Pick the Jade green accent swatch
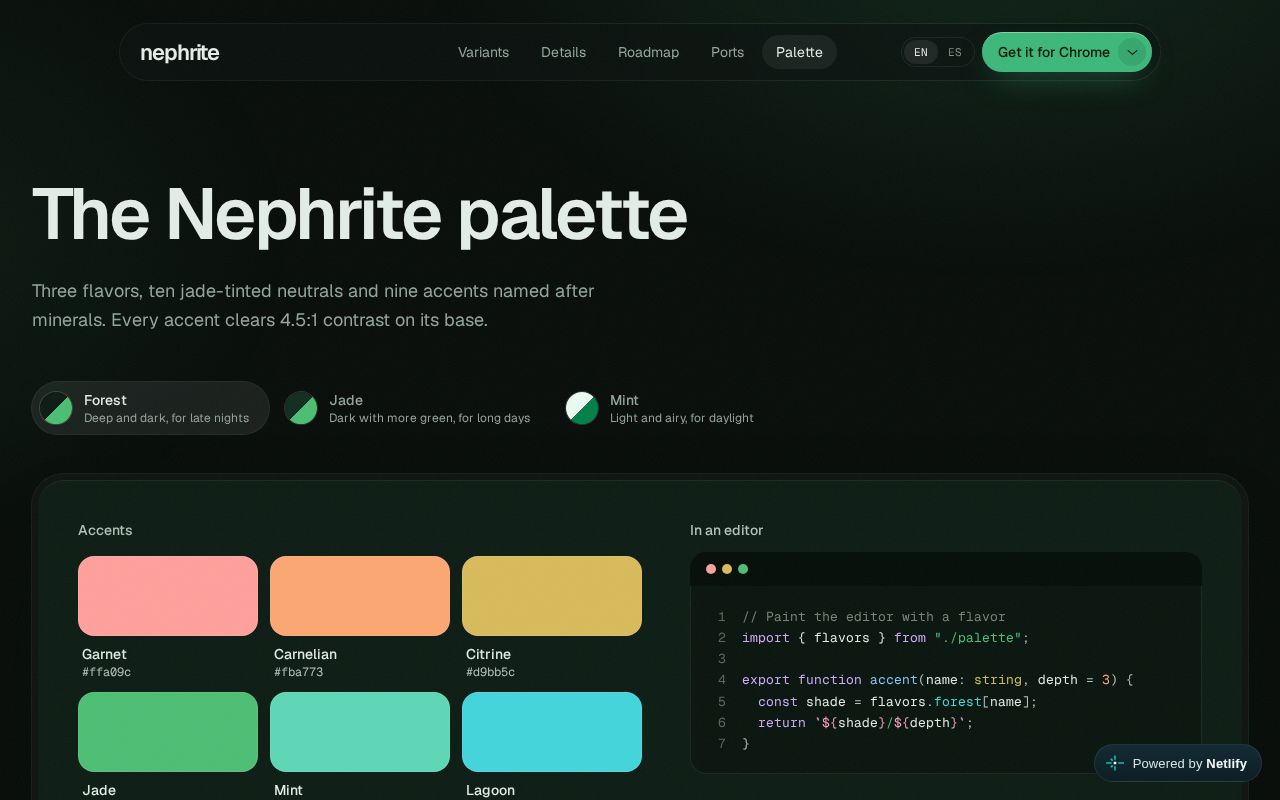 coord(168,732)
